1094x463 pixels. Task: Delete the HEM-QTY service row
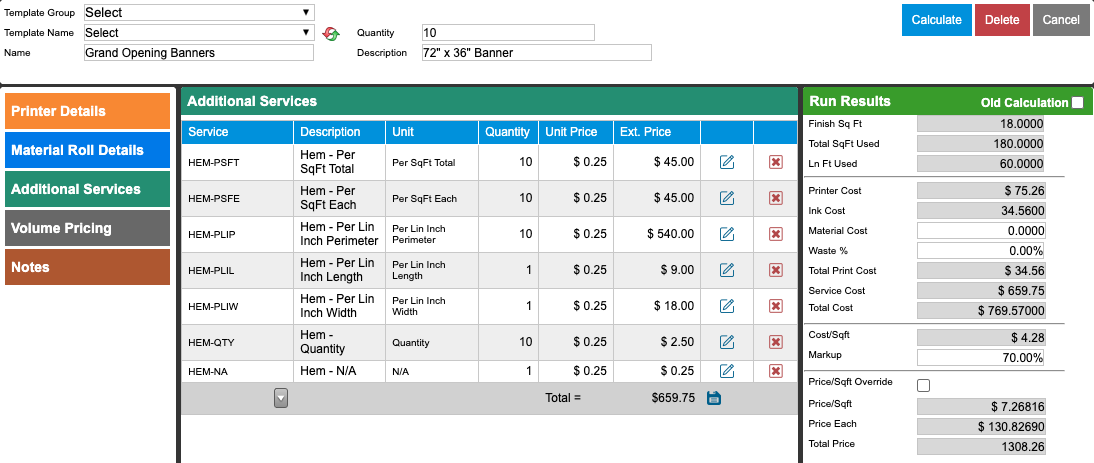775,342
